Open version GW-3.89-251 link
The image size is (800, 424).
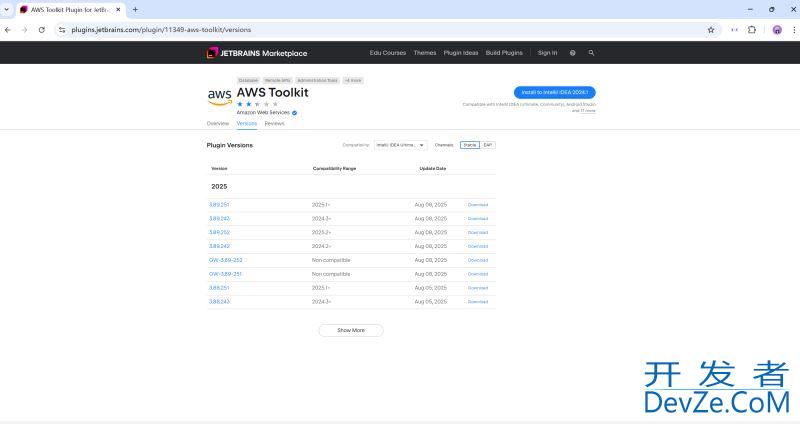pos(225,274)
